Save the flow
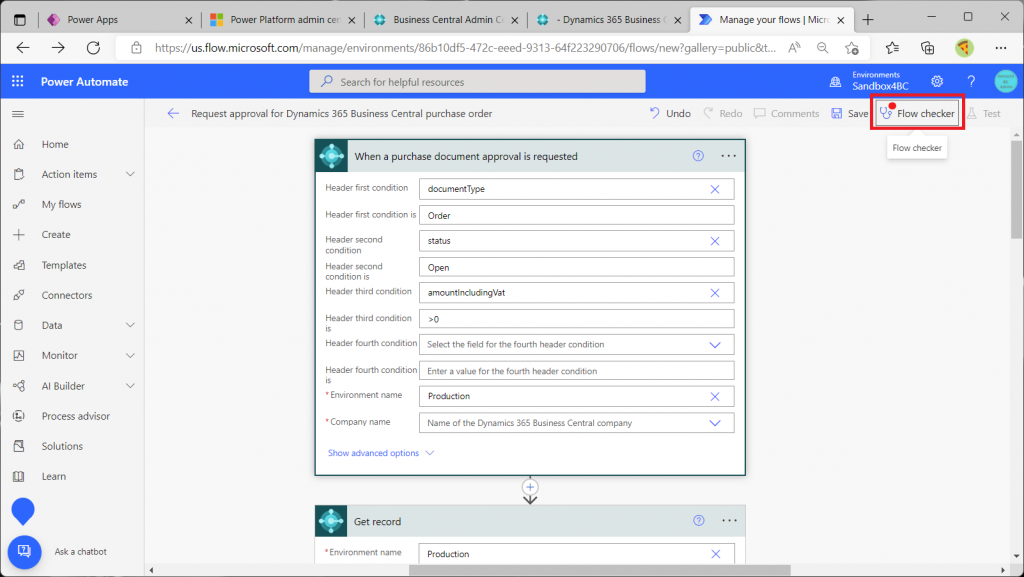Screen dimensions: 1024x577 click(850, 114)
